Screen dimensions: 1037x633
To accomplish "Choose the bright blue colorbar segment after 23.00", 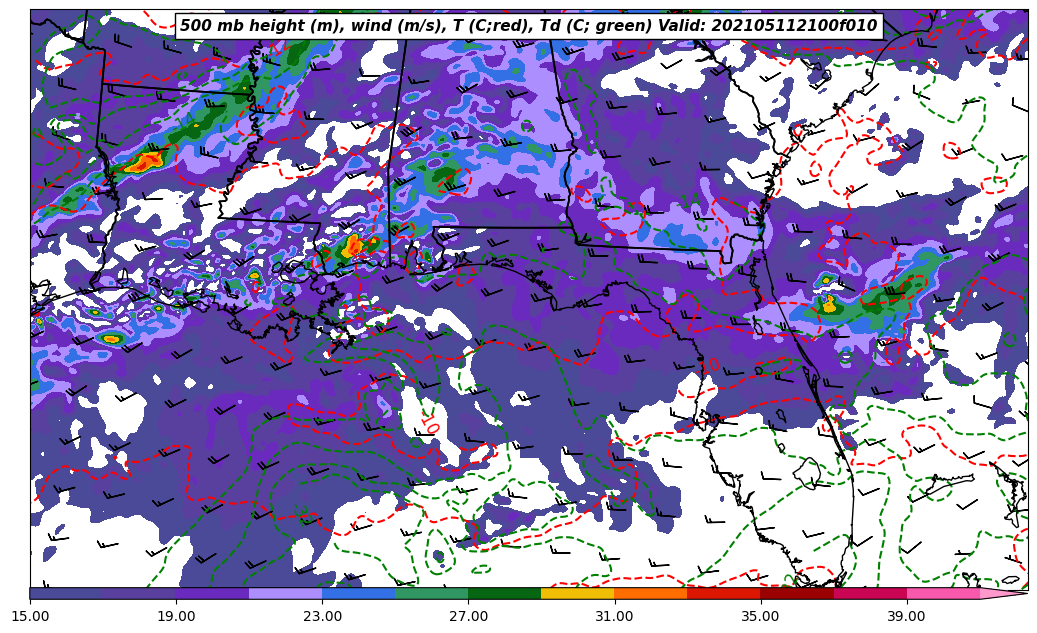I will pyautogui.click(x=358, y=594).
